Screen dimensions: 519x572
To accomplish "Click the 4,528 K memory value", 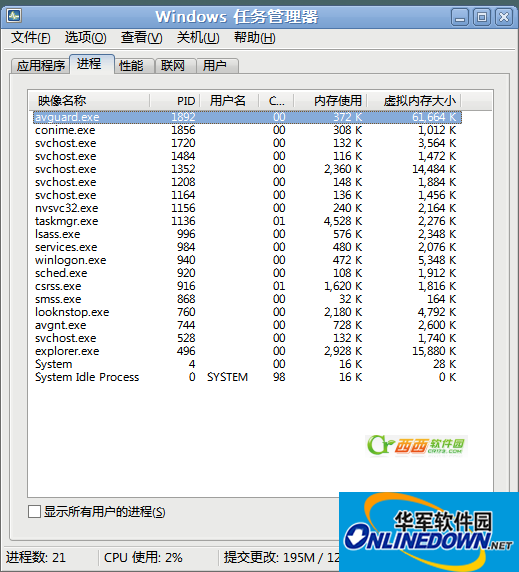I will point(343,221).
